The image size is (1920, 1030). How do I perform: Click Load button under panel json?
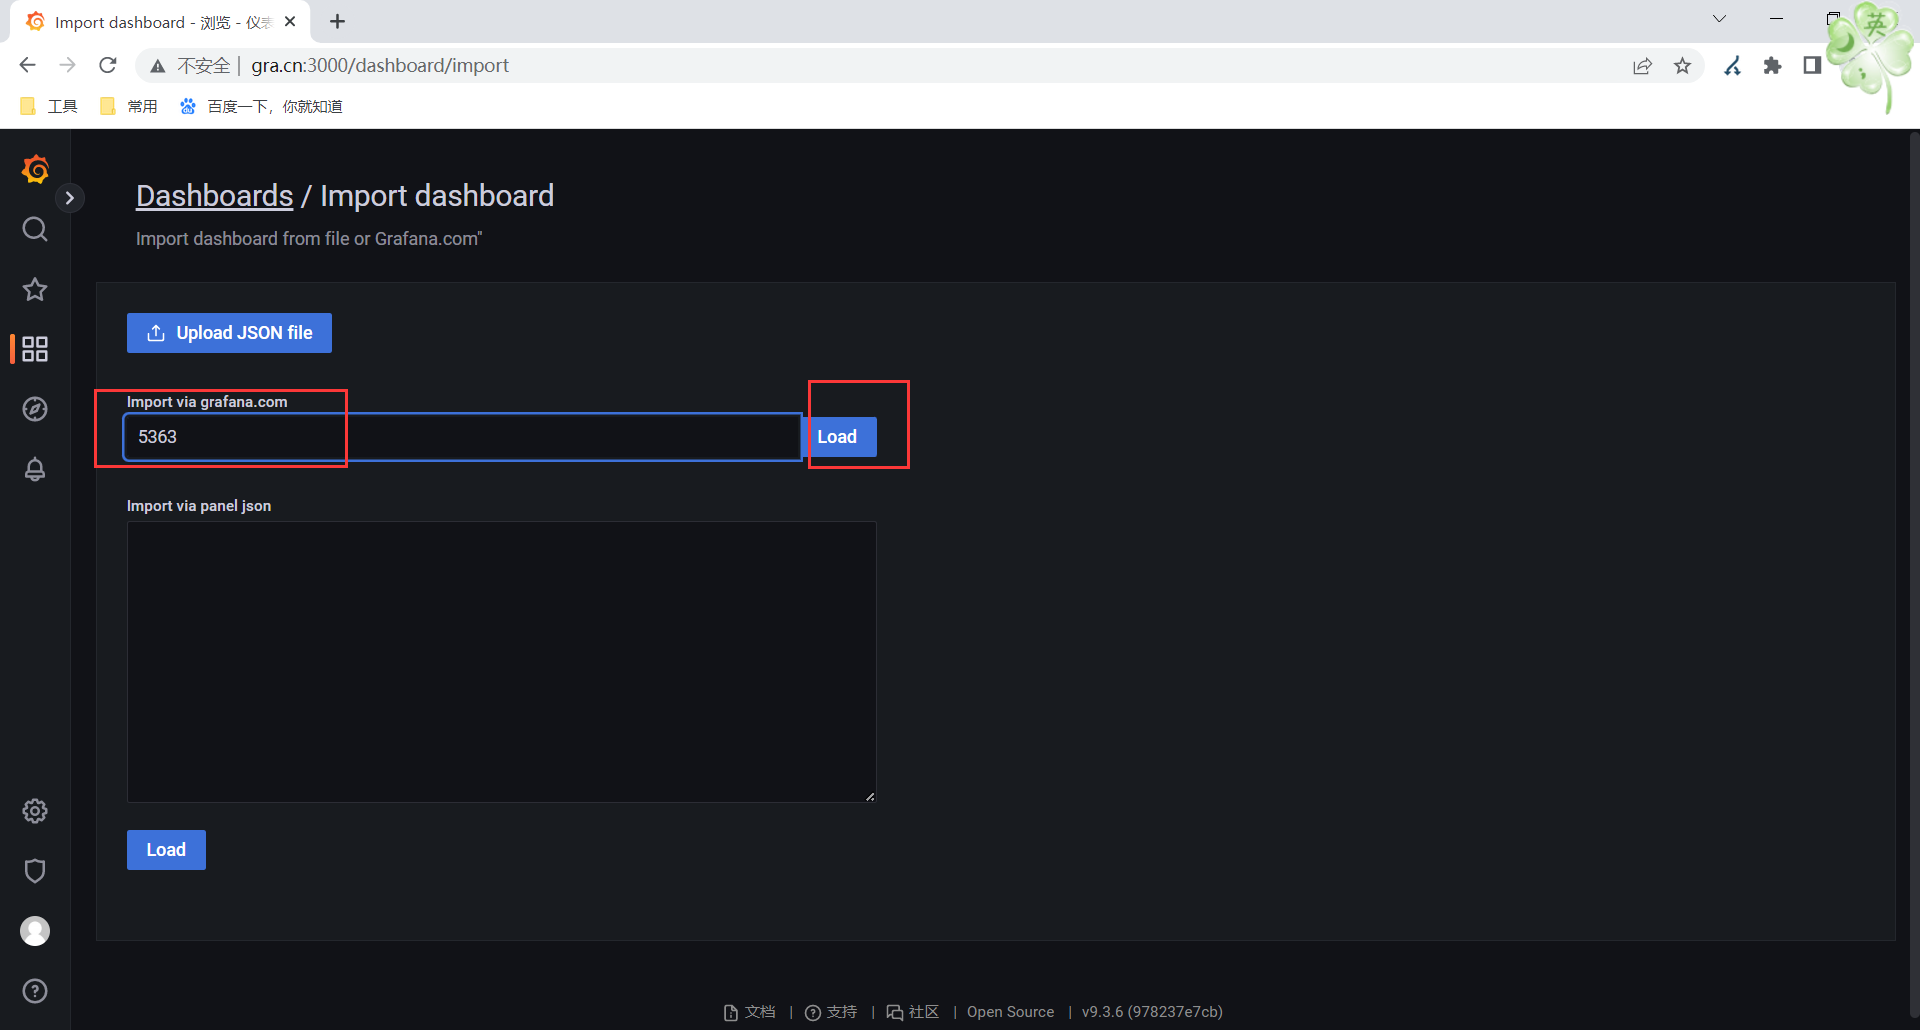pos(166,850)
